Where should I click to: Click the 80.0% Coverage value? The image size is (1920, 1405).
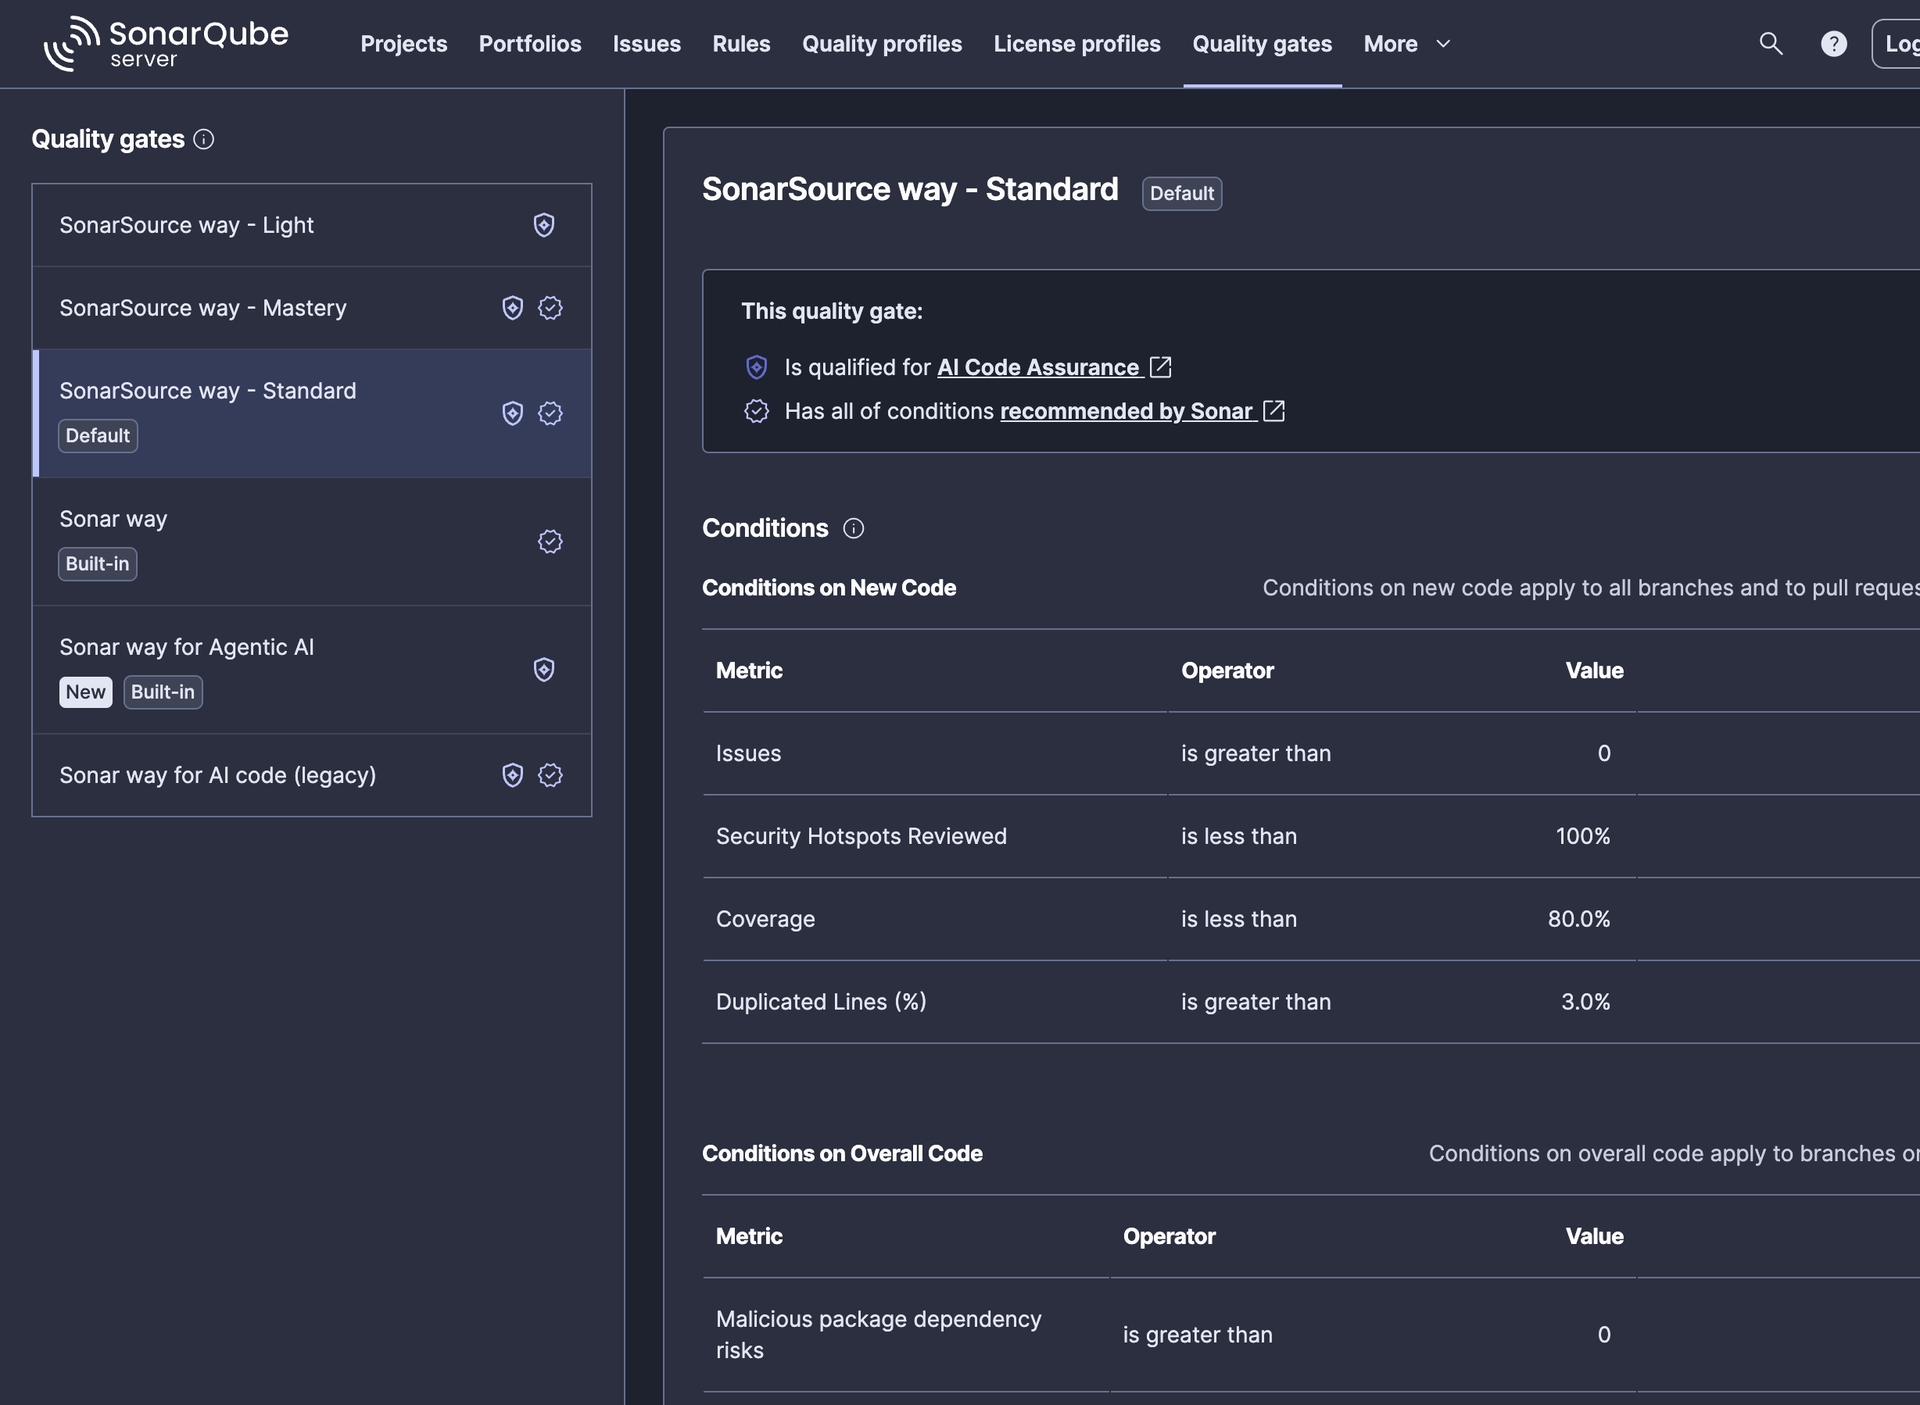click(x=1579, y=919)
